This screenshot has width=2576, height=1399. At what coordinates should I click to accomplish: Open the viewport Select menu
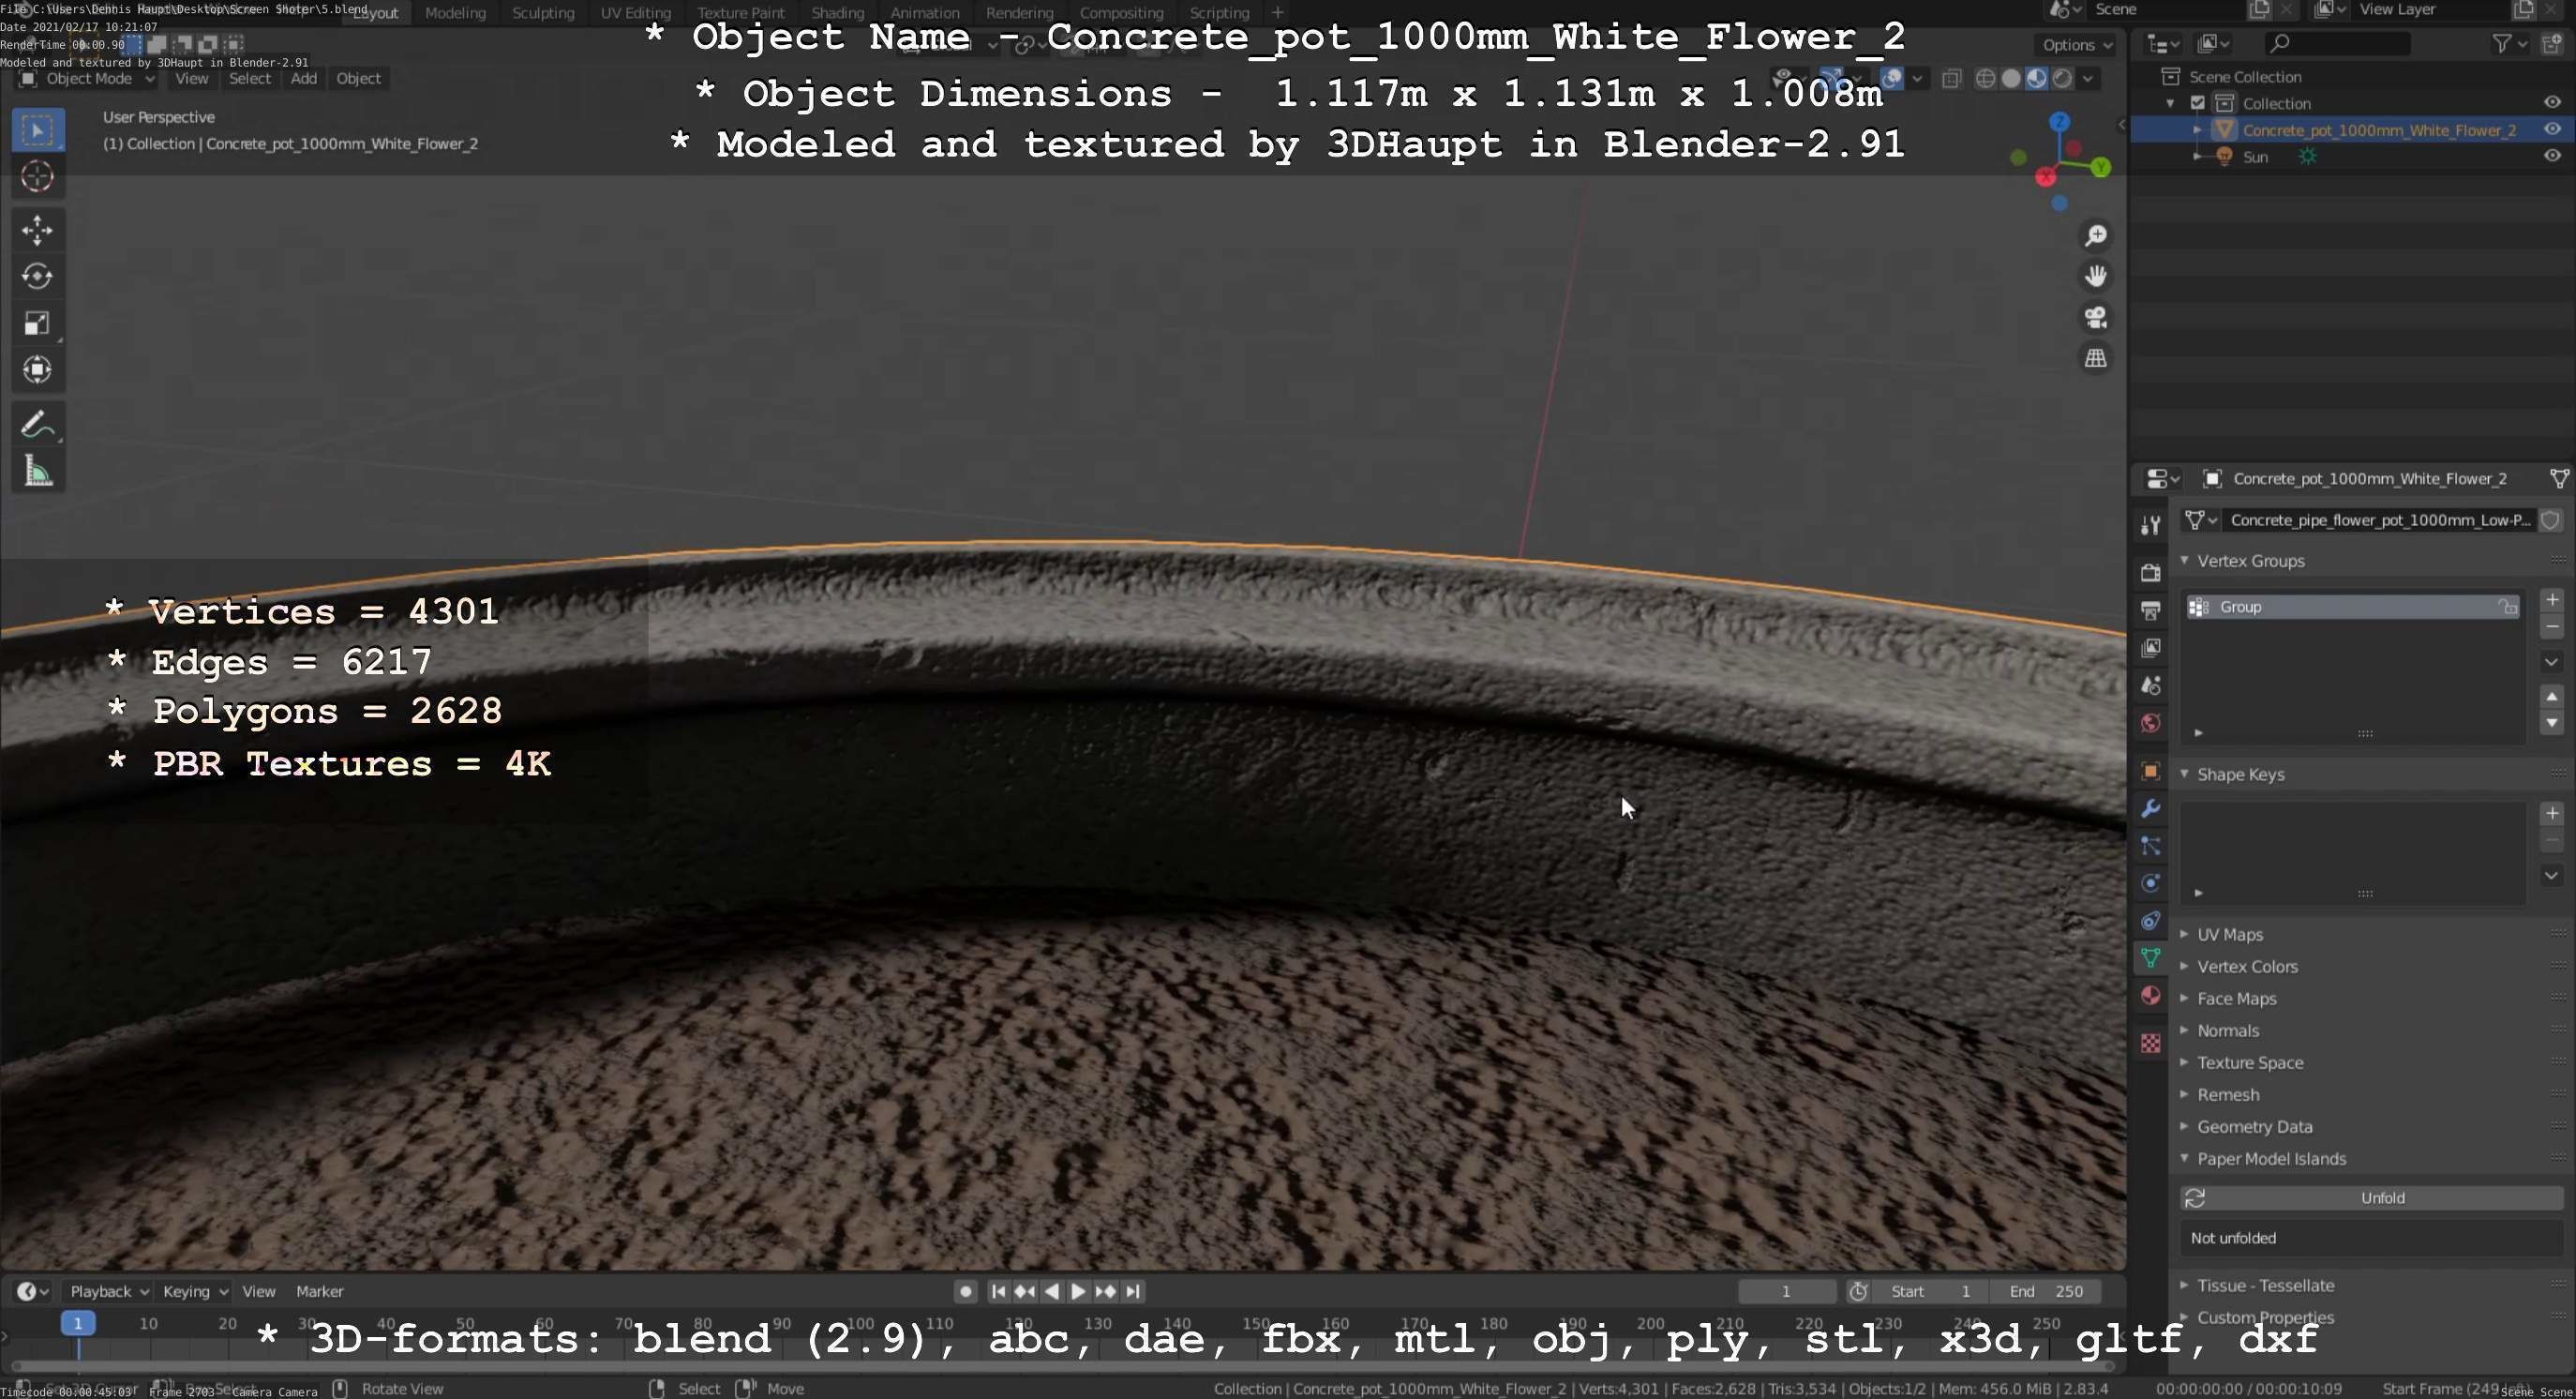(249, 79)
